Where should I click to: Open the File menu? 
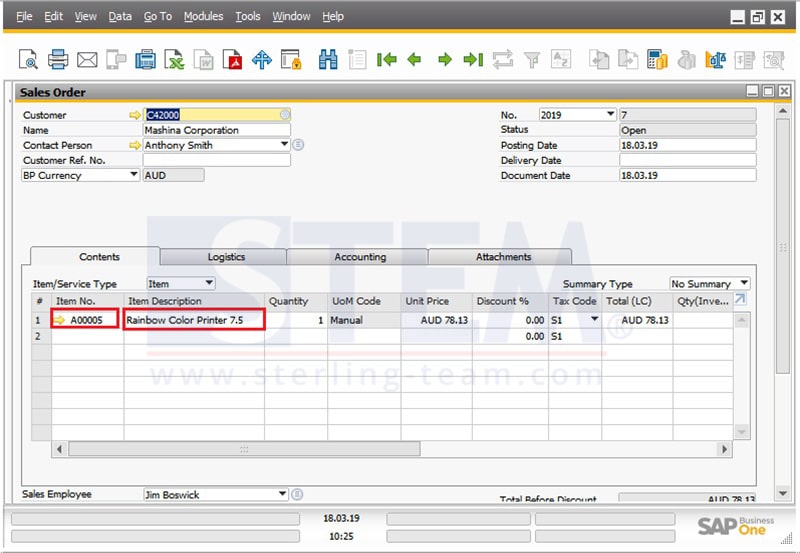click(x=24, y=16)
